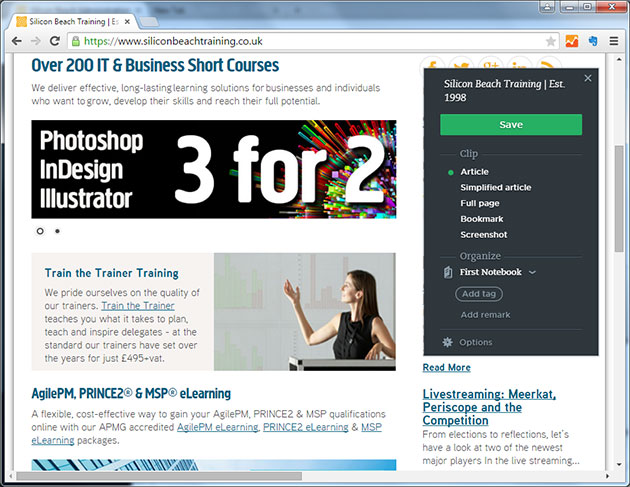
Task: Bookmark this page with the star icon
Action: (x=550, y=41)
